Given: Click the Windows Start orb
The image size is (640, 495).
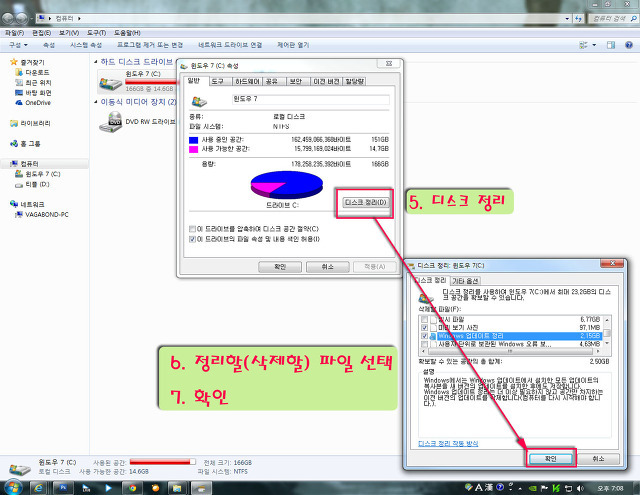Looking at the screenshot, I should coord(13,487).
